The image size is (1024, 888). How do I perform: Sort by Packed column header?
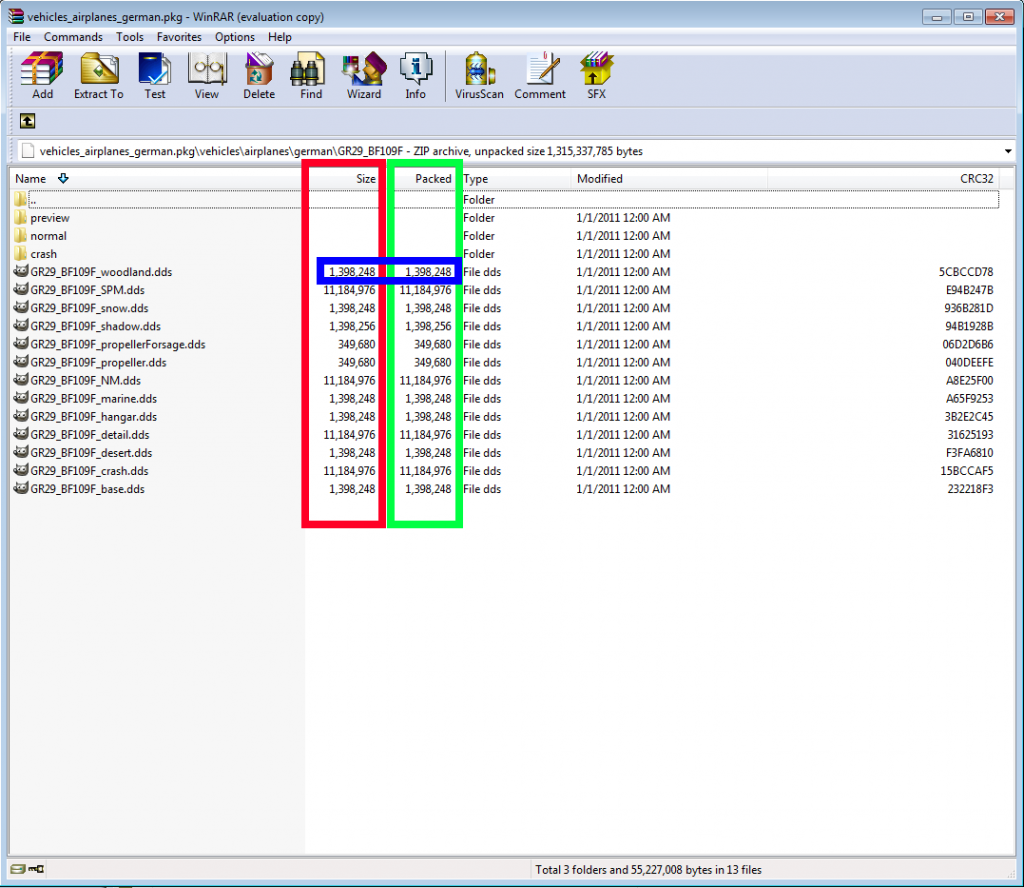click(x=433, y=179)
